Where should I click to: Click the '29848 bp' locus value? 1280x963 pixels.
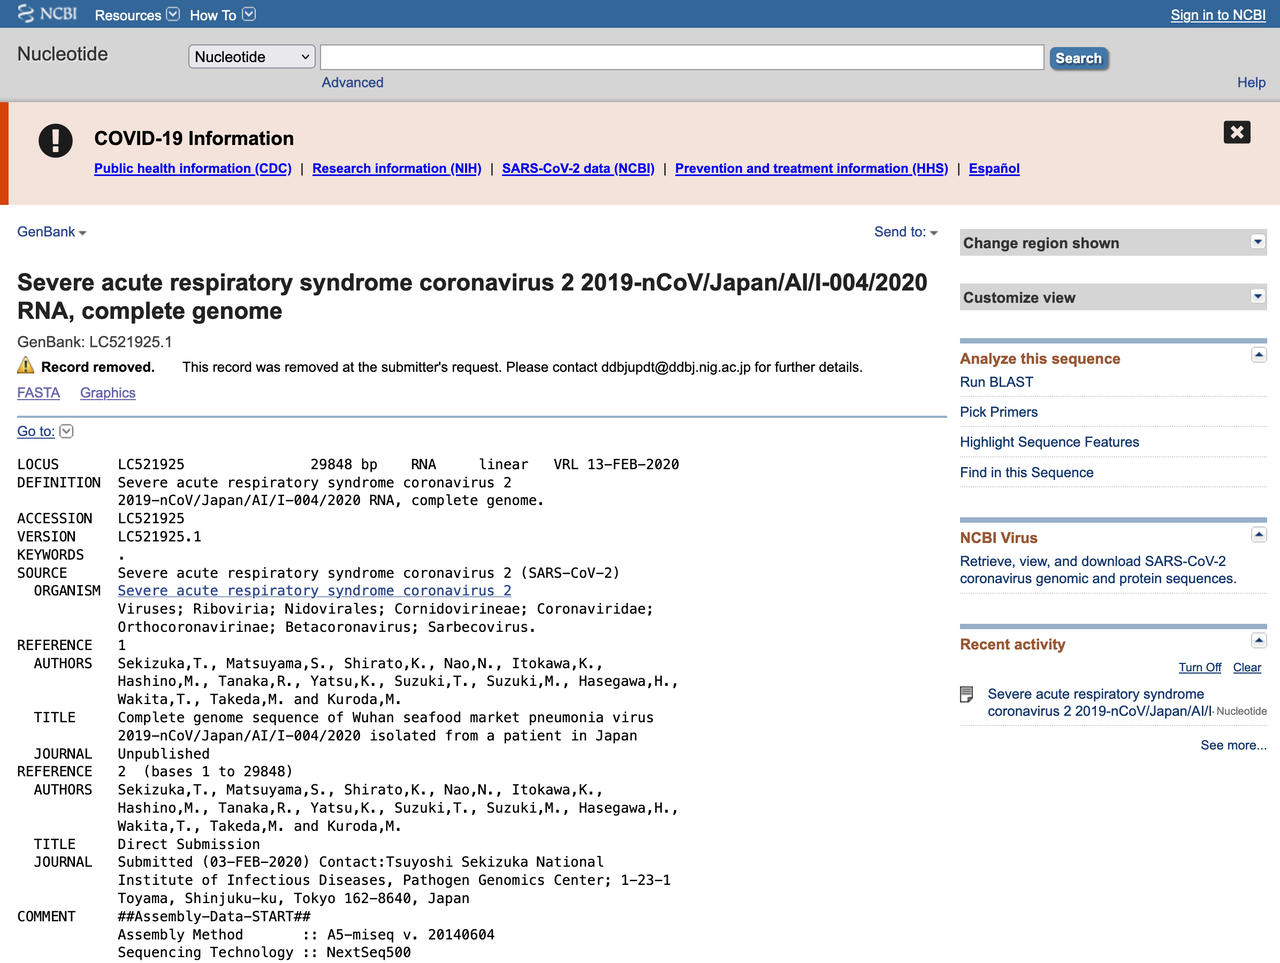344,464
